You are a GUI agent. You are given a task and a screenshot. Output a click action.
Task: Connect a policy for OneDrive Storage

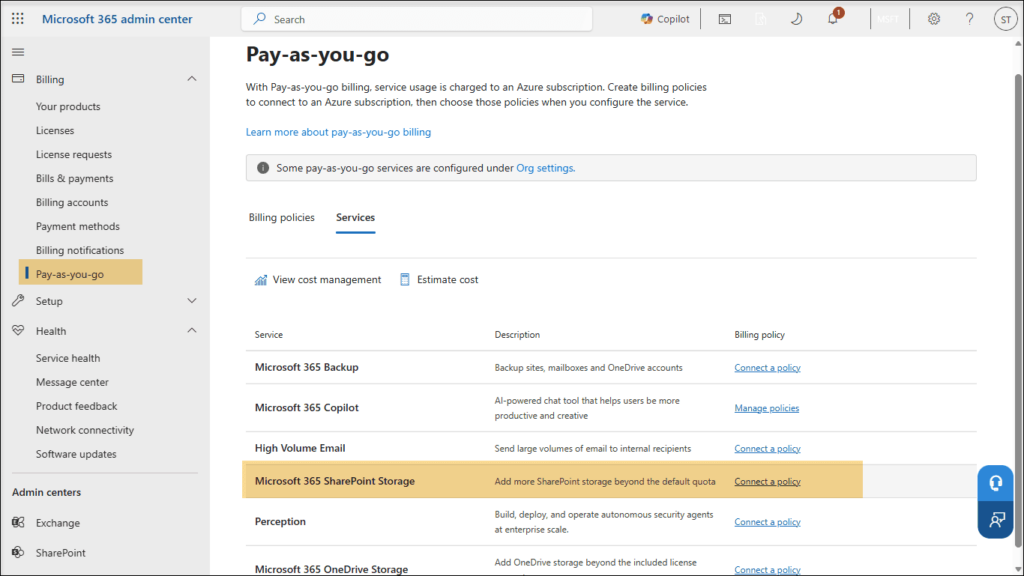(x=767, y=569)
